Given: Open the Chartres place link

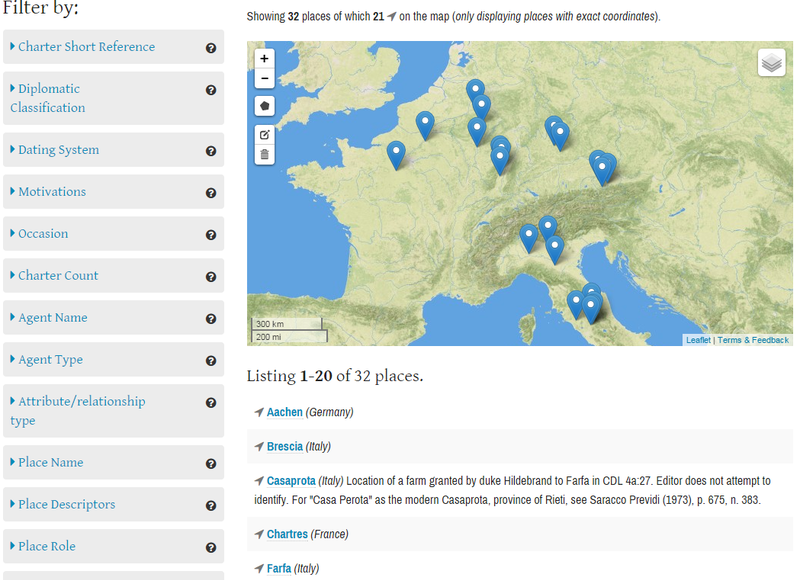Looking at the screenshot, I should click(x=287, y=534).
